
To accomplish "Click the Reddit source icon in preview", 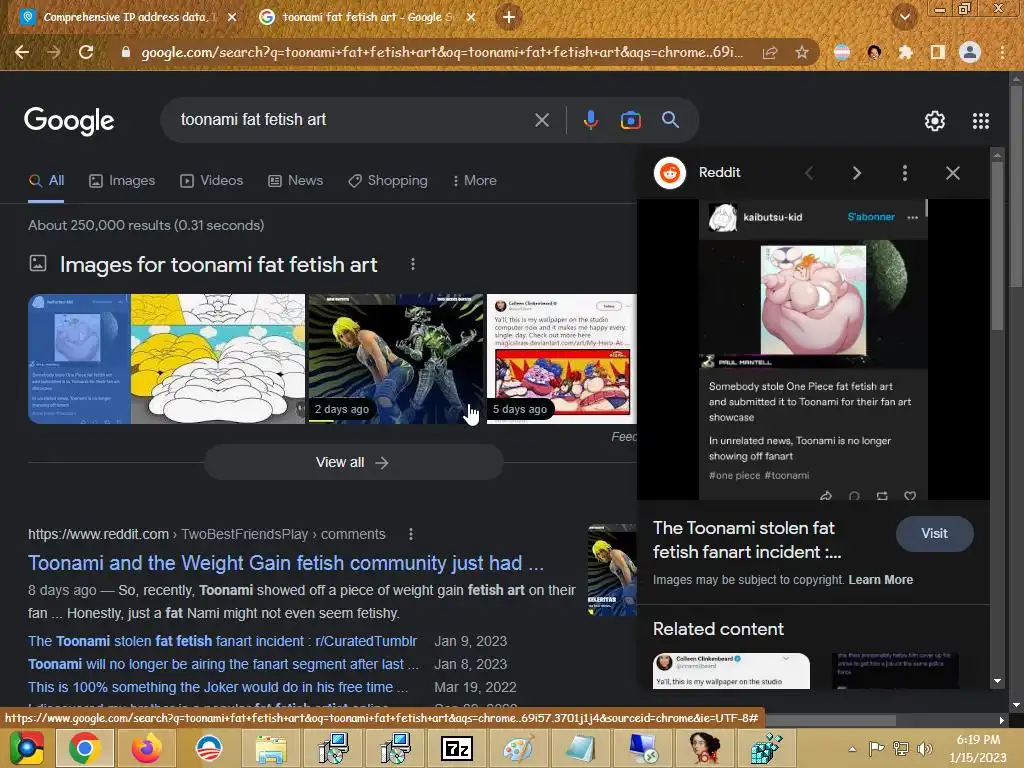I will point(669,173).
